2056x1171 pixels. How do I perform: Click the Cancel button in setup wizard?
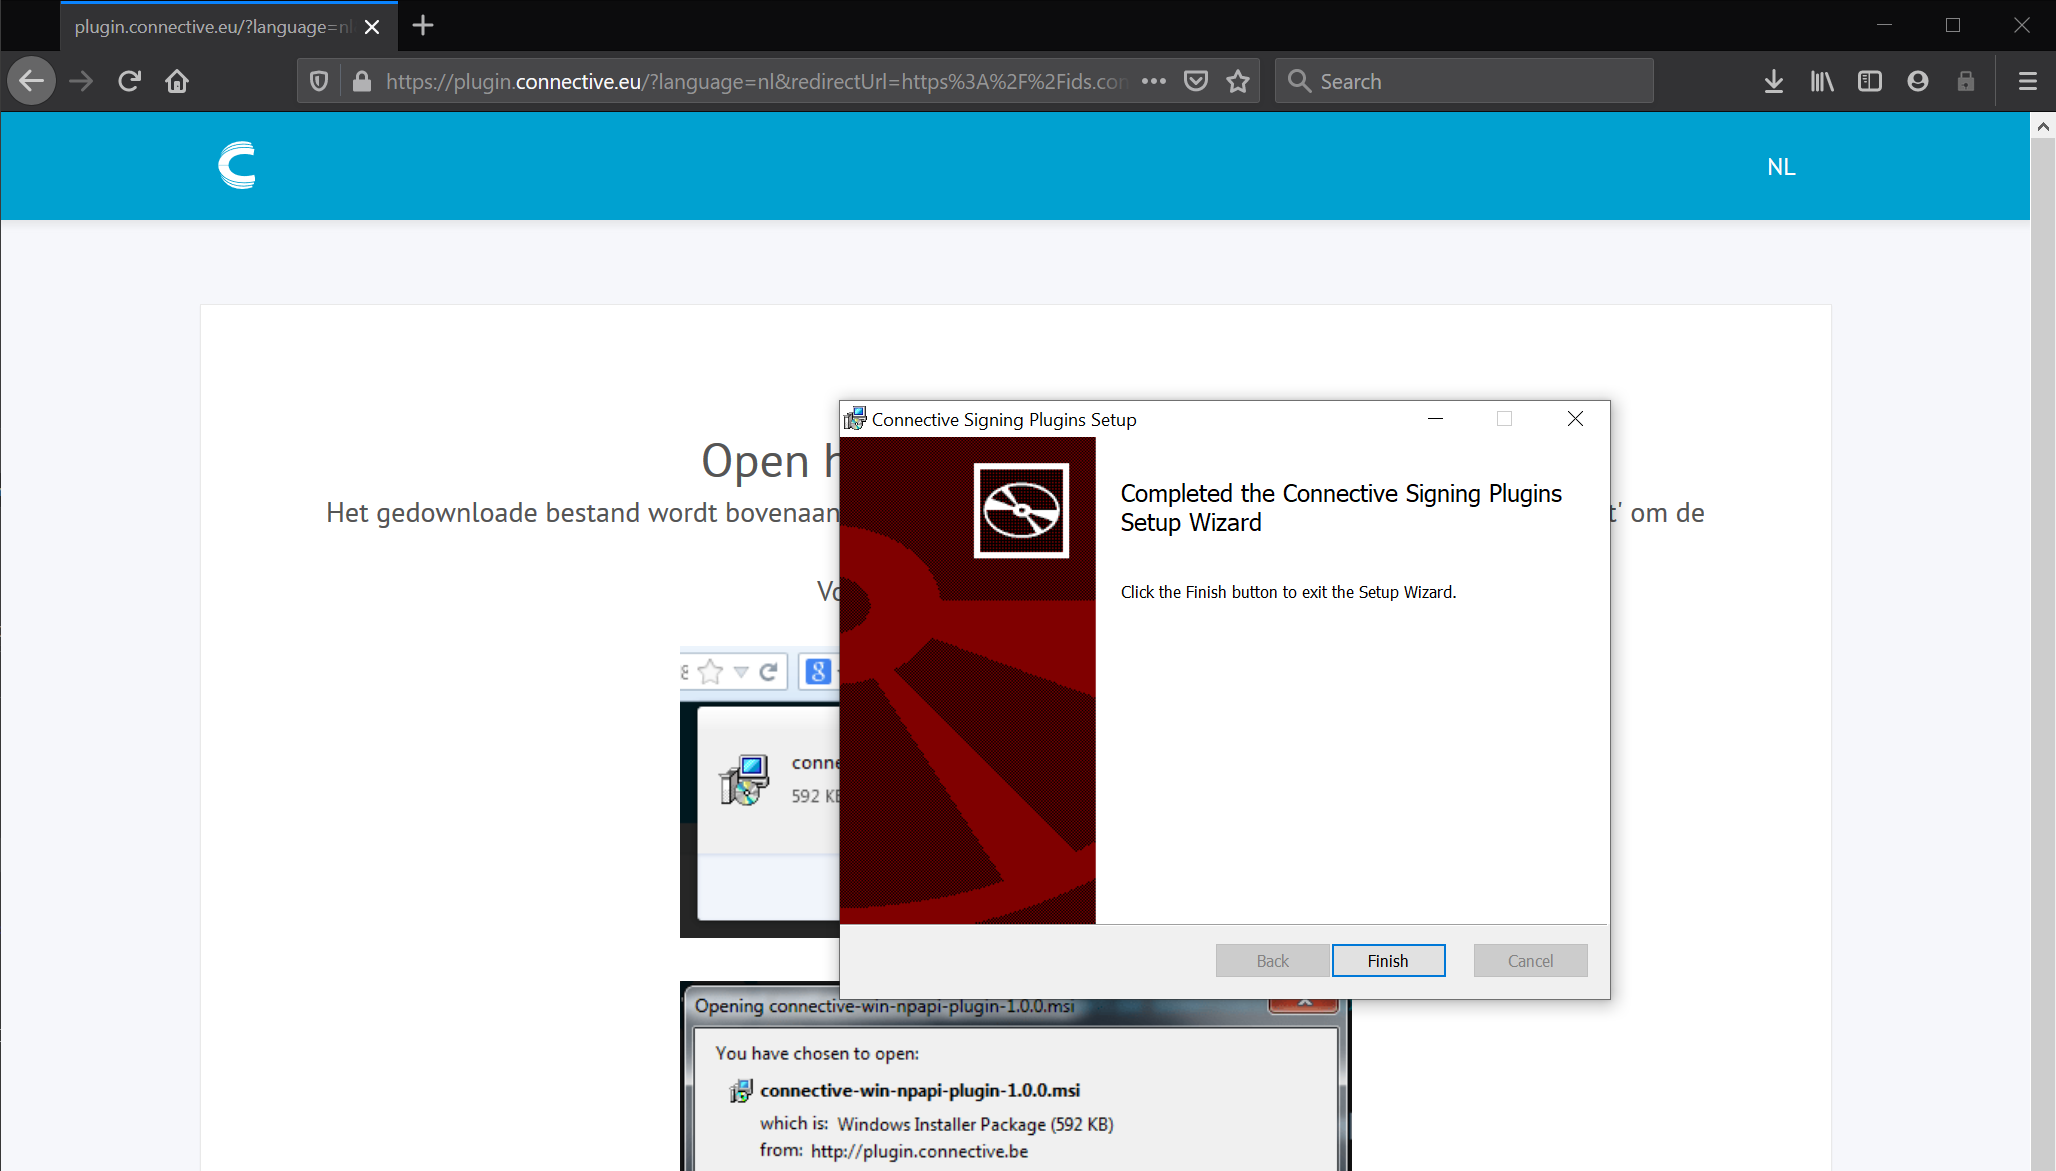1530,960
